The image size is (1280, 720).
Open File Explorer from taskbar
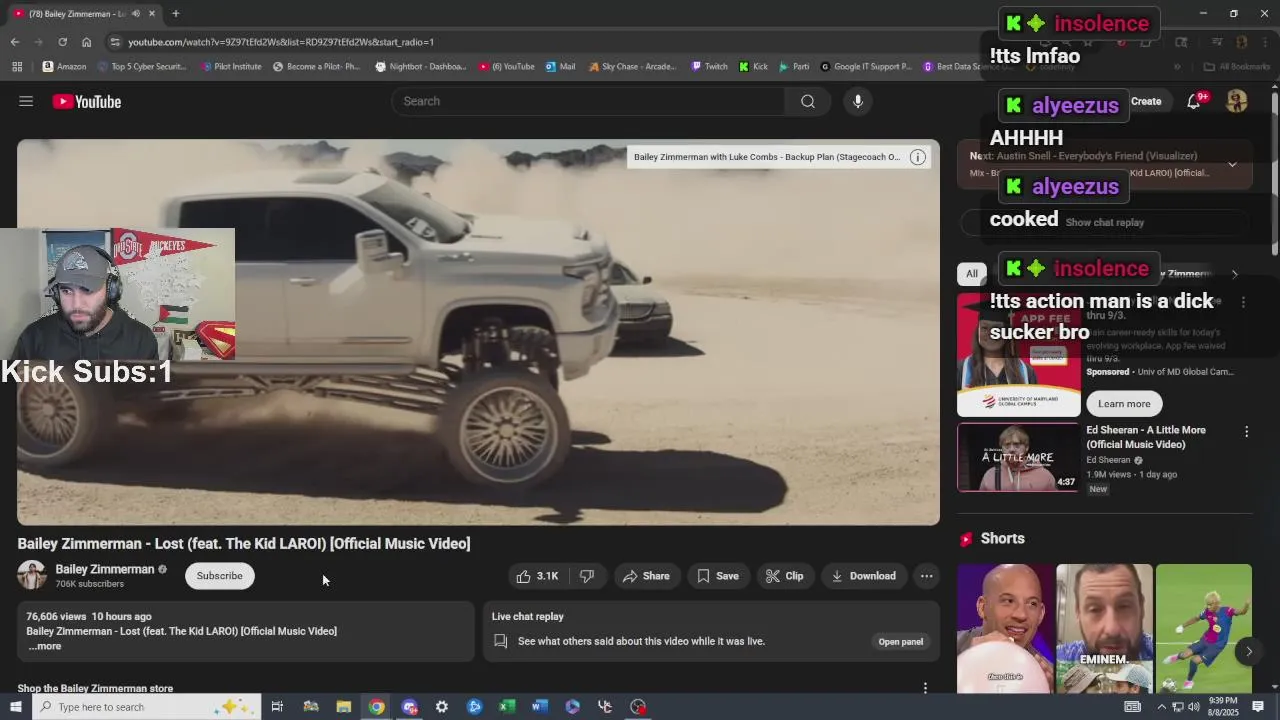click(343, 707)
